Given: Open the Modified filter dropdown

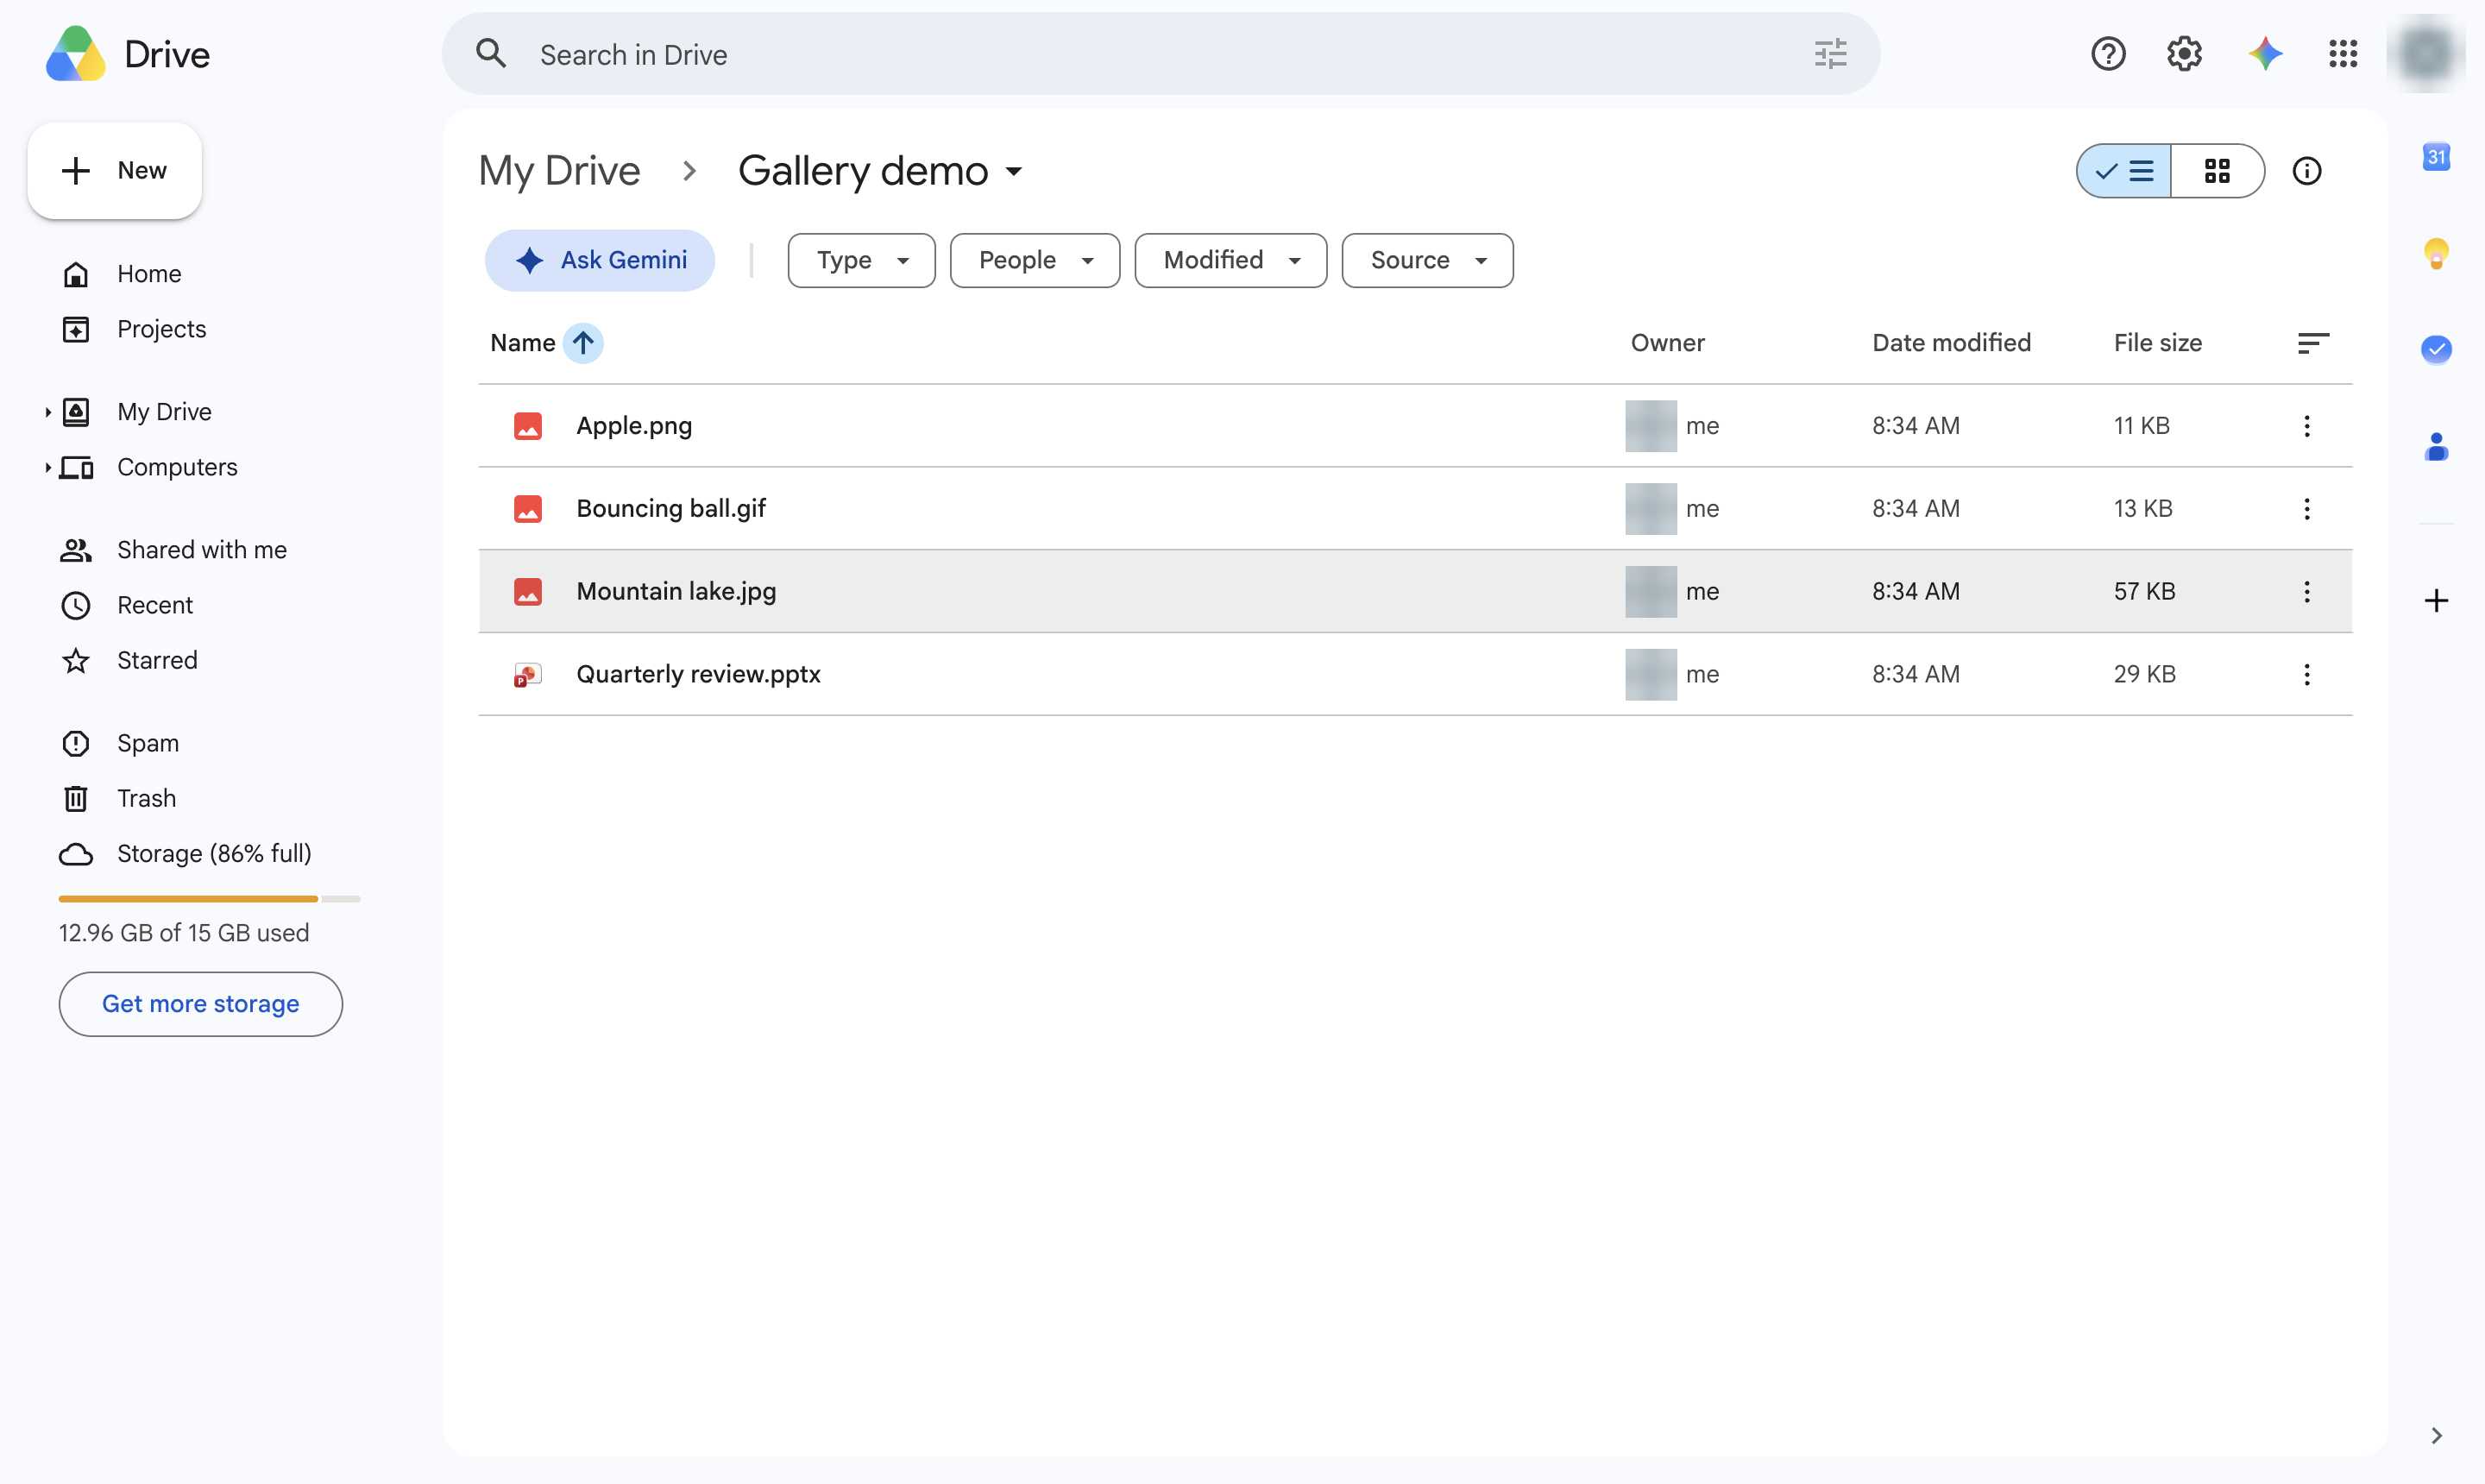Looking at the screenshot, I should (1230, 260).
